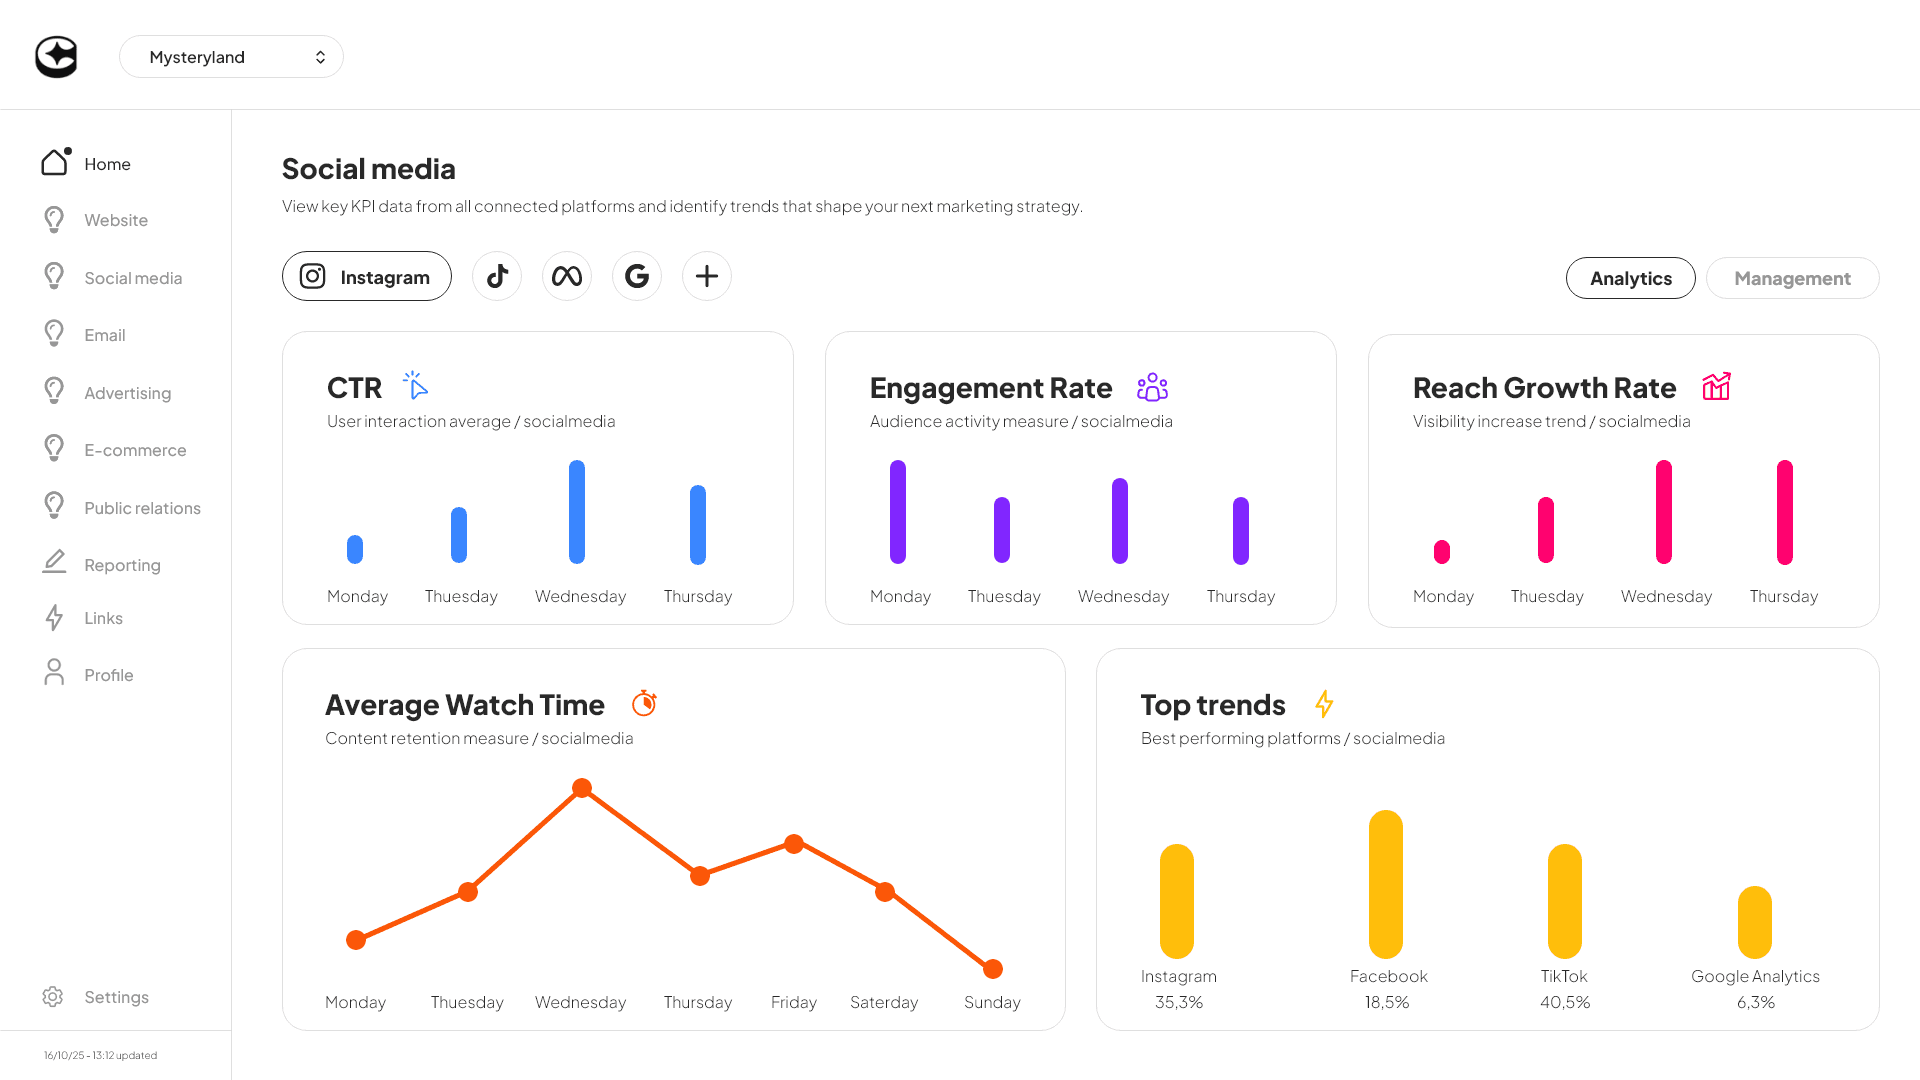This screenshot has width=1920, height=1080.
Task: Select the Instagram platform filter
Action: tap(366, 276)
